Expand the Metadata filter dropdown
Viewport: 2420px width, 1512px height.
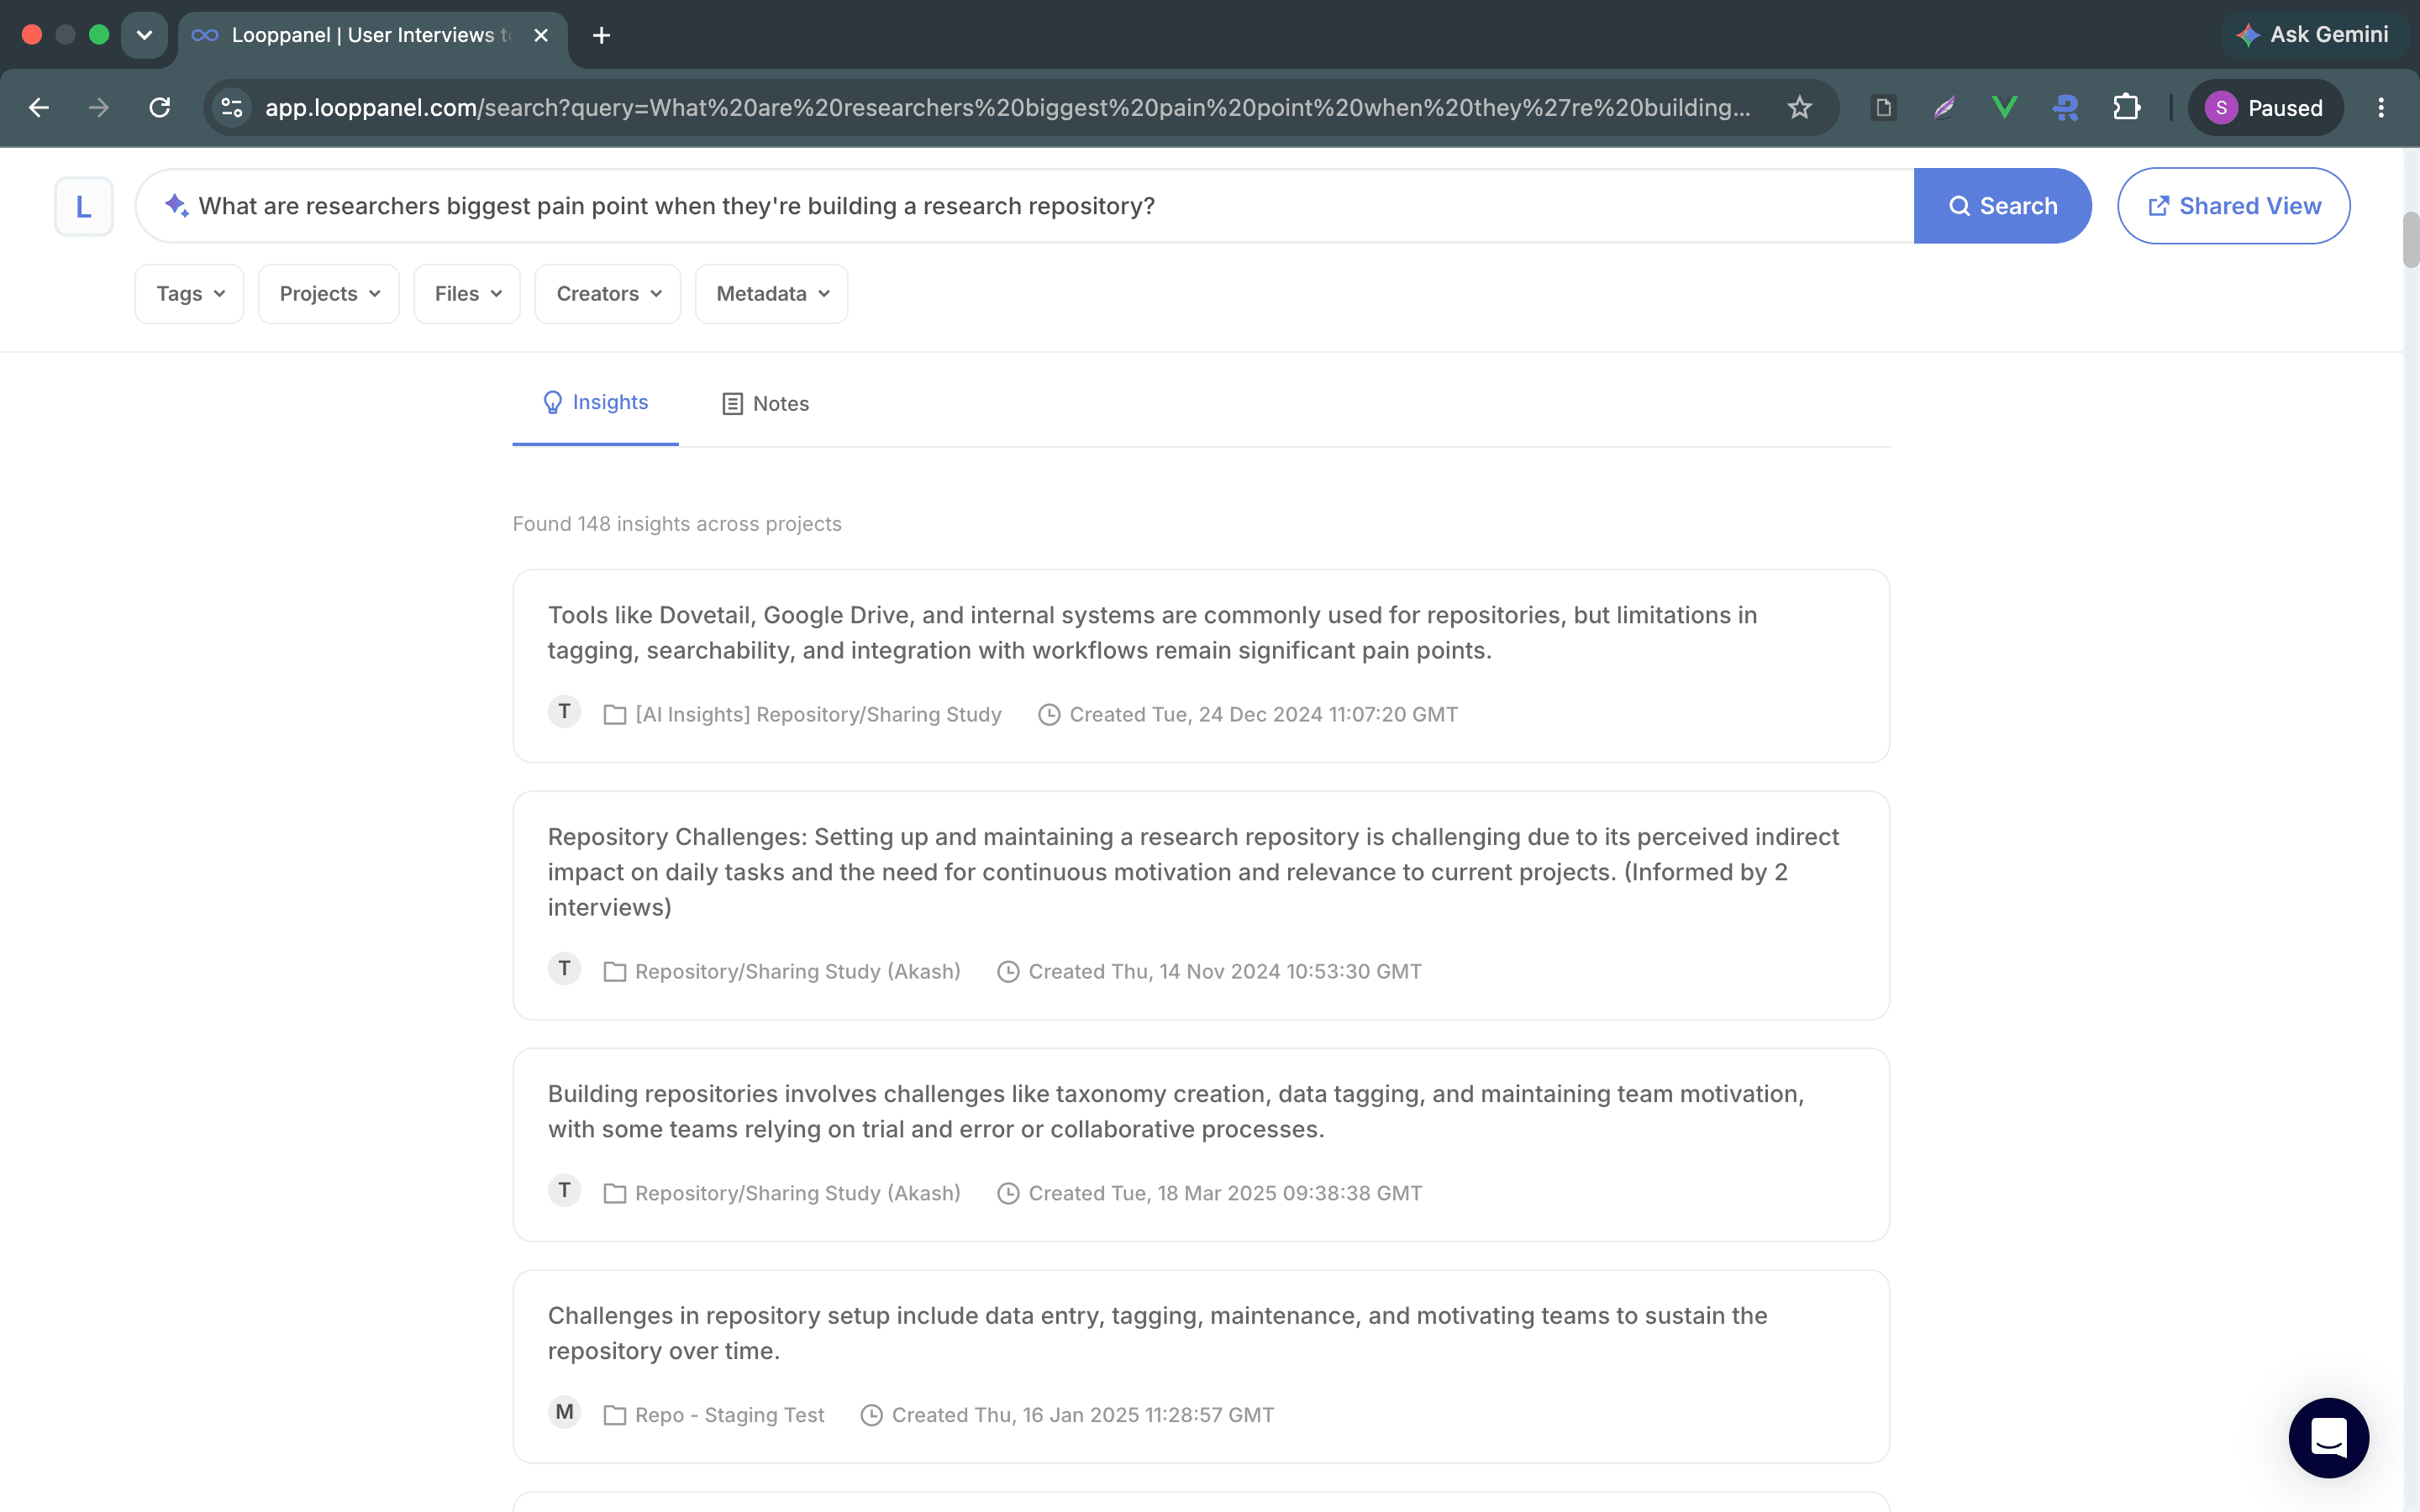click(x=772, y=294)
